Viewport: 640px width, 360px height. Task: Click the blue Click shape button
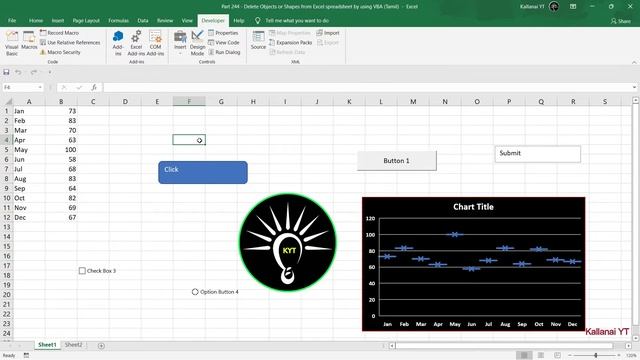203,172
